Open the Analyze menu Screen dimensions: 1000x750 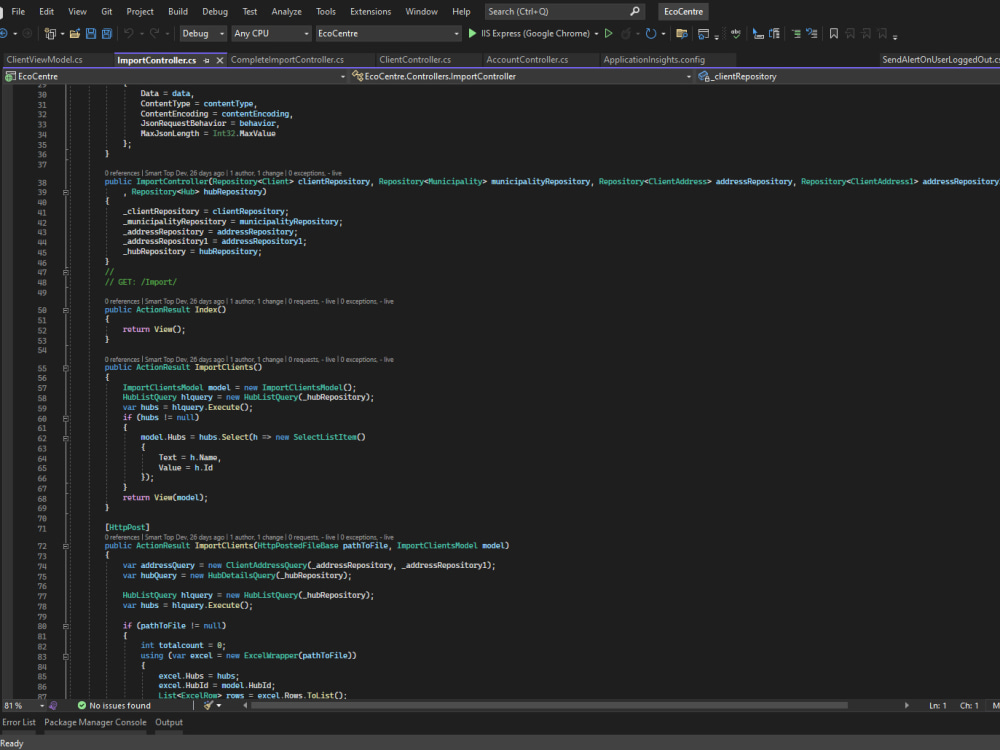pos(286,11)
